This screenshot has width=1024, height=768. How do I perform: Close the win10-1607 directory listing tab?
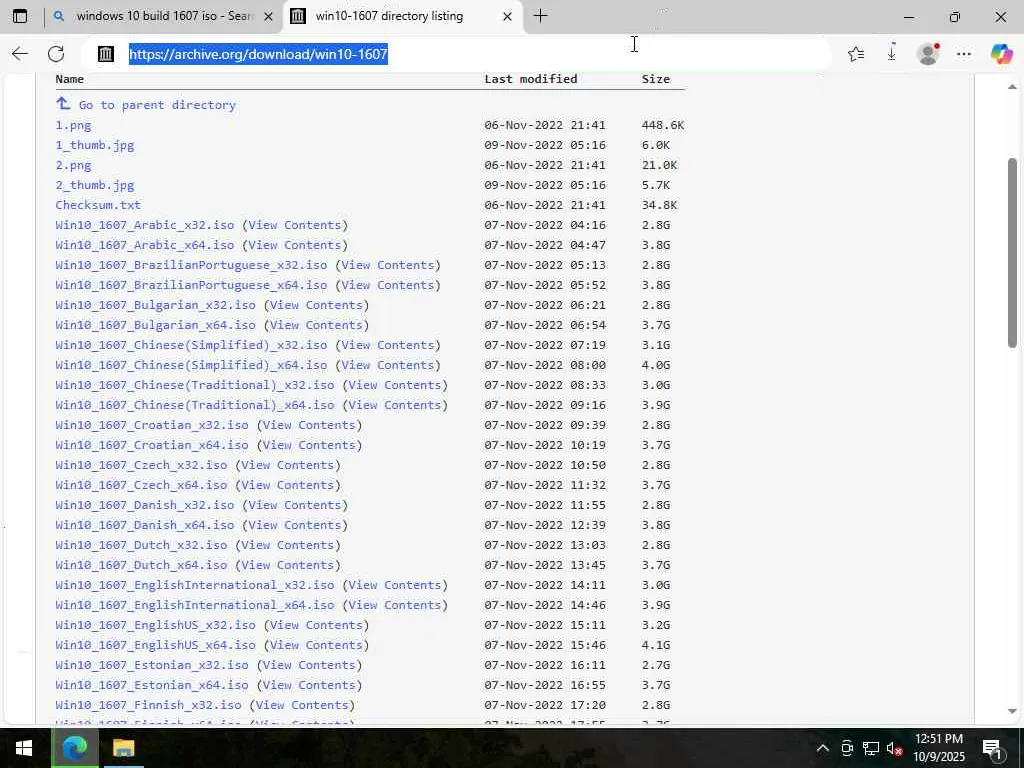[x=507, y=17]
